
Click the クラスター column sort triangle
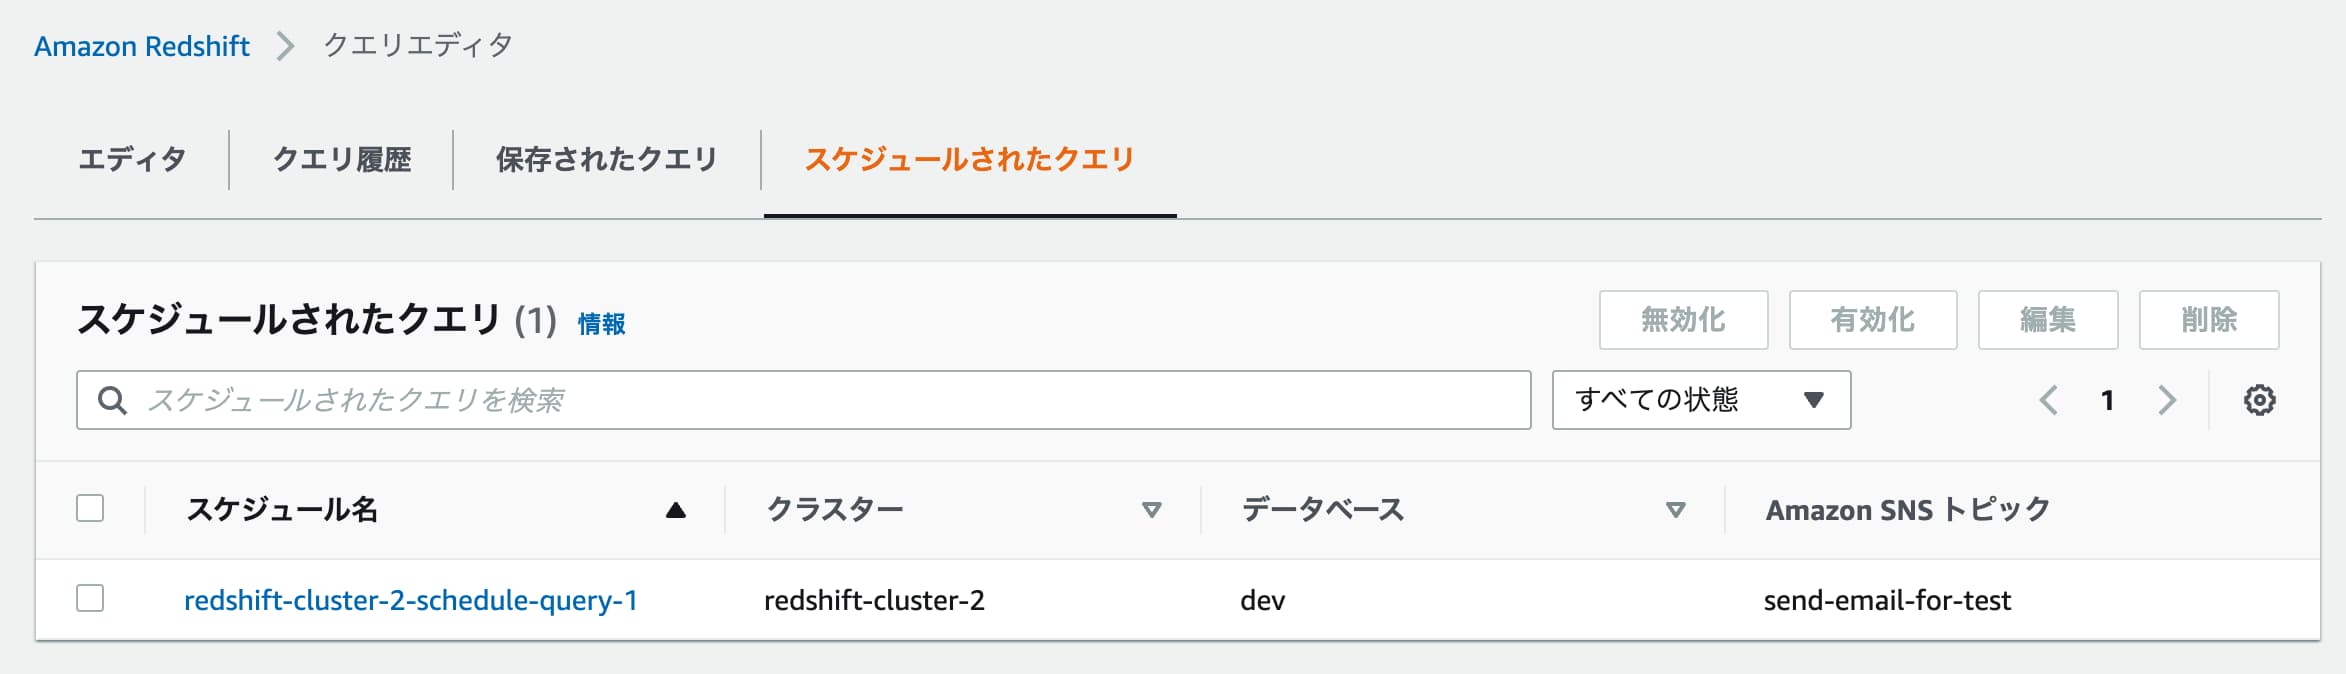1150,511
